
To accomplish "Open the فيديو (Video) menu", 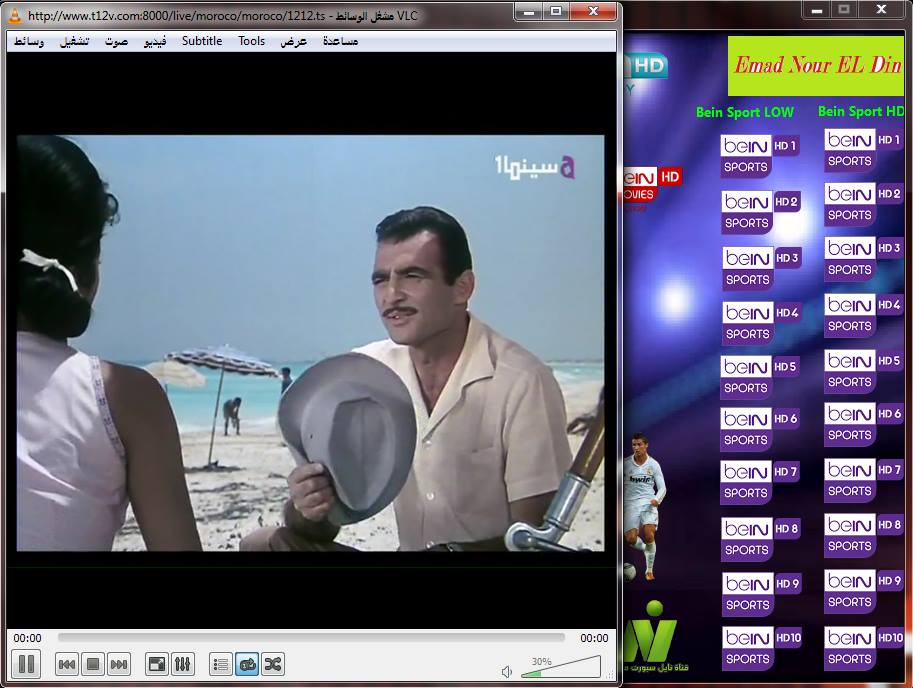I will (x=155, y=41).
